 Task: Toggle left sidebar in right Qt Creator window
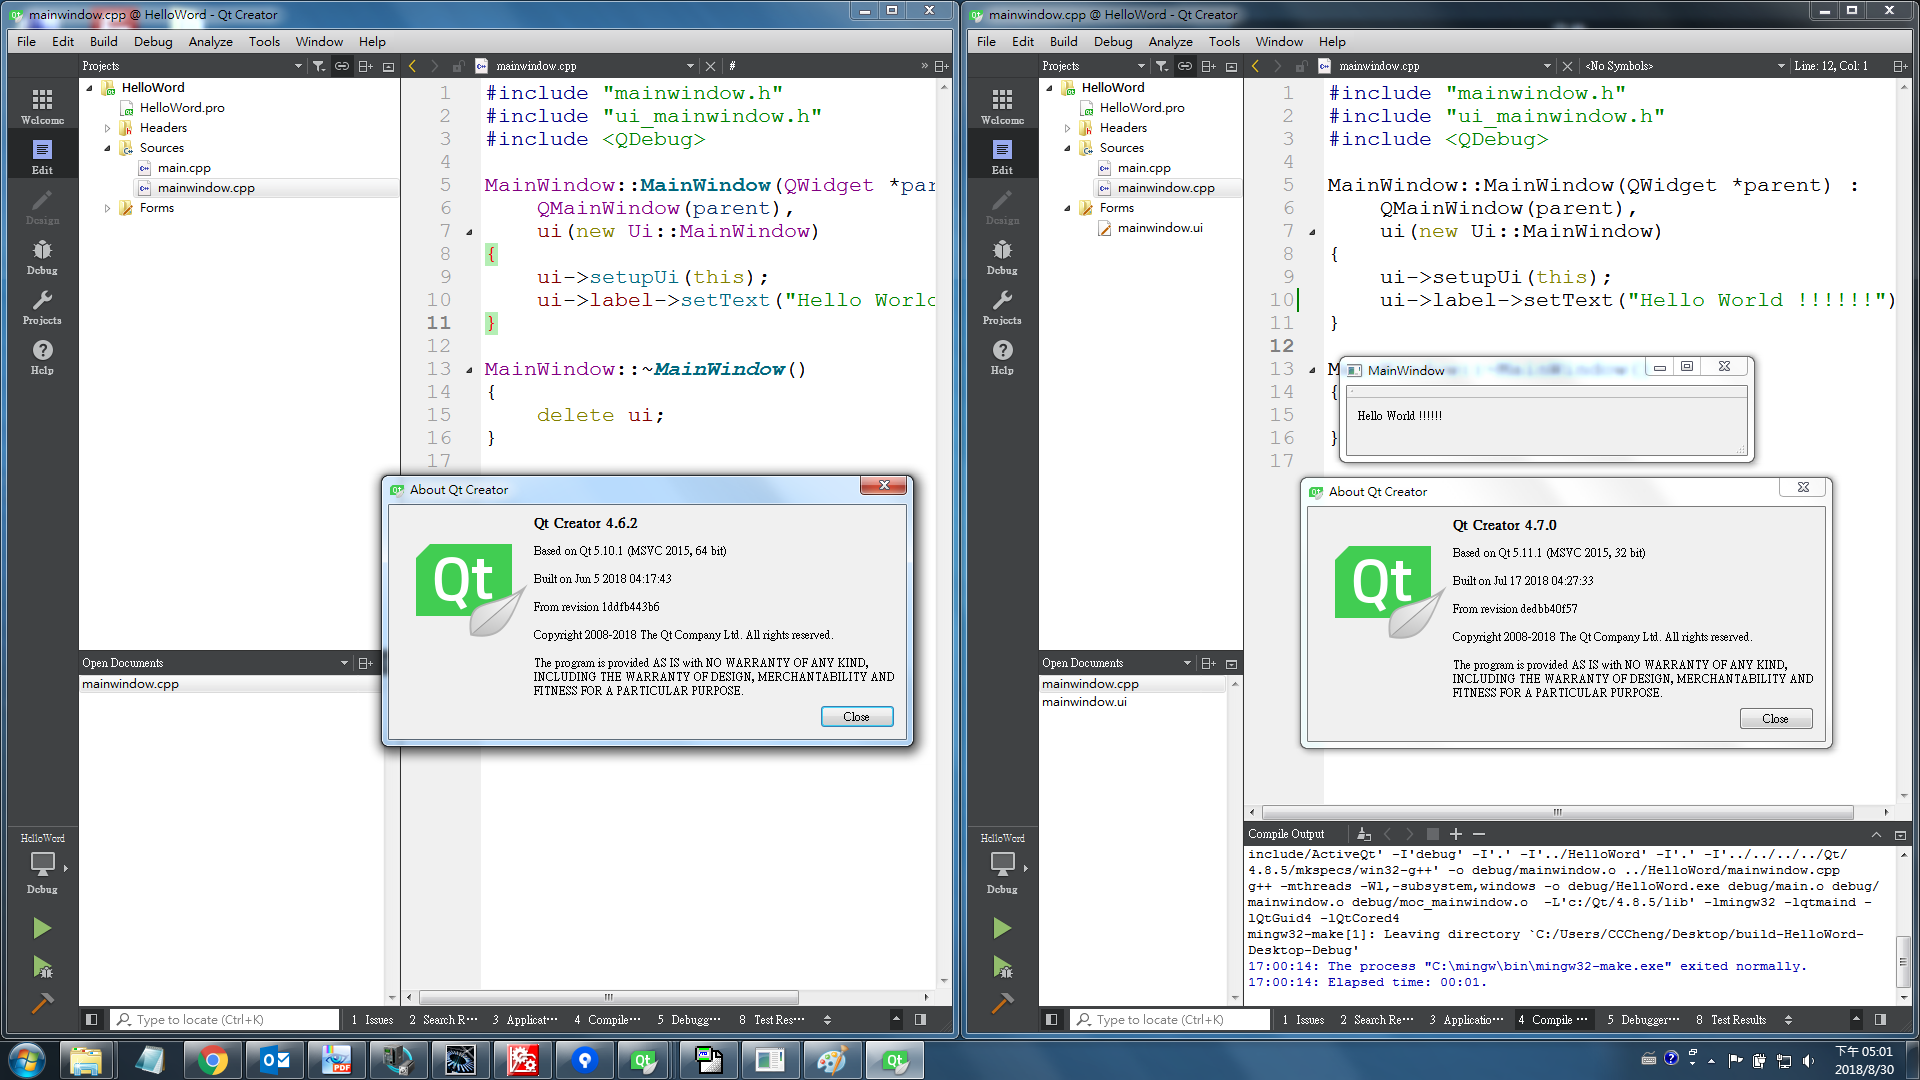(1051, 1020)
